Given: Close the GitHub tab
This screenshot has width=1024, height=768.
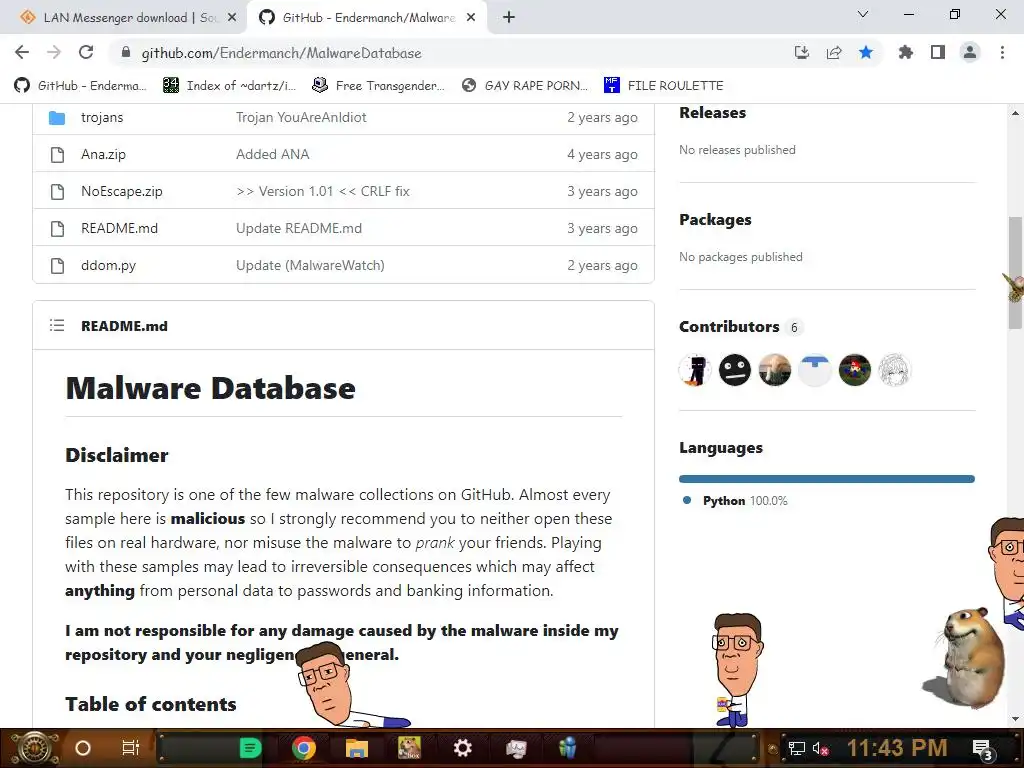Looking at the screenshot, I should pyautogui.click(x=470, y=18).
